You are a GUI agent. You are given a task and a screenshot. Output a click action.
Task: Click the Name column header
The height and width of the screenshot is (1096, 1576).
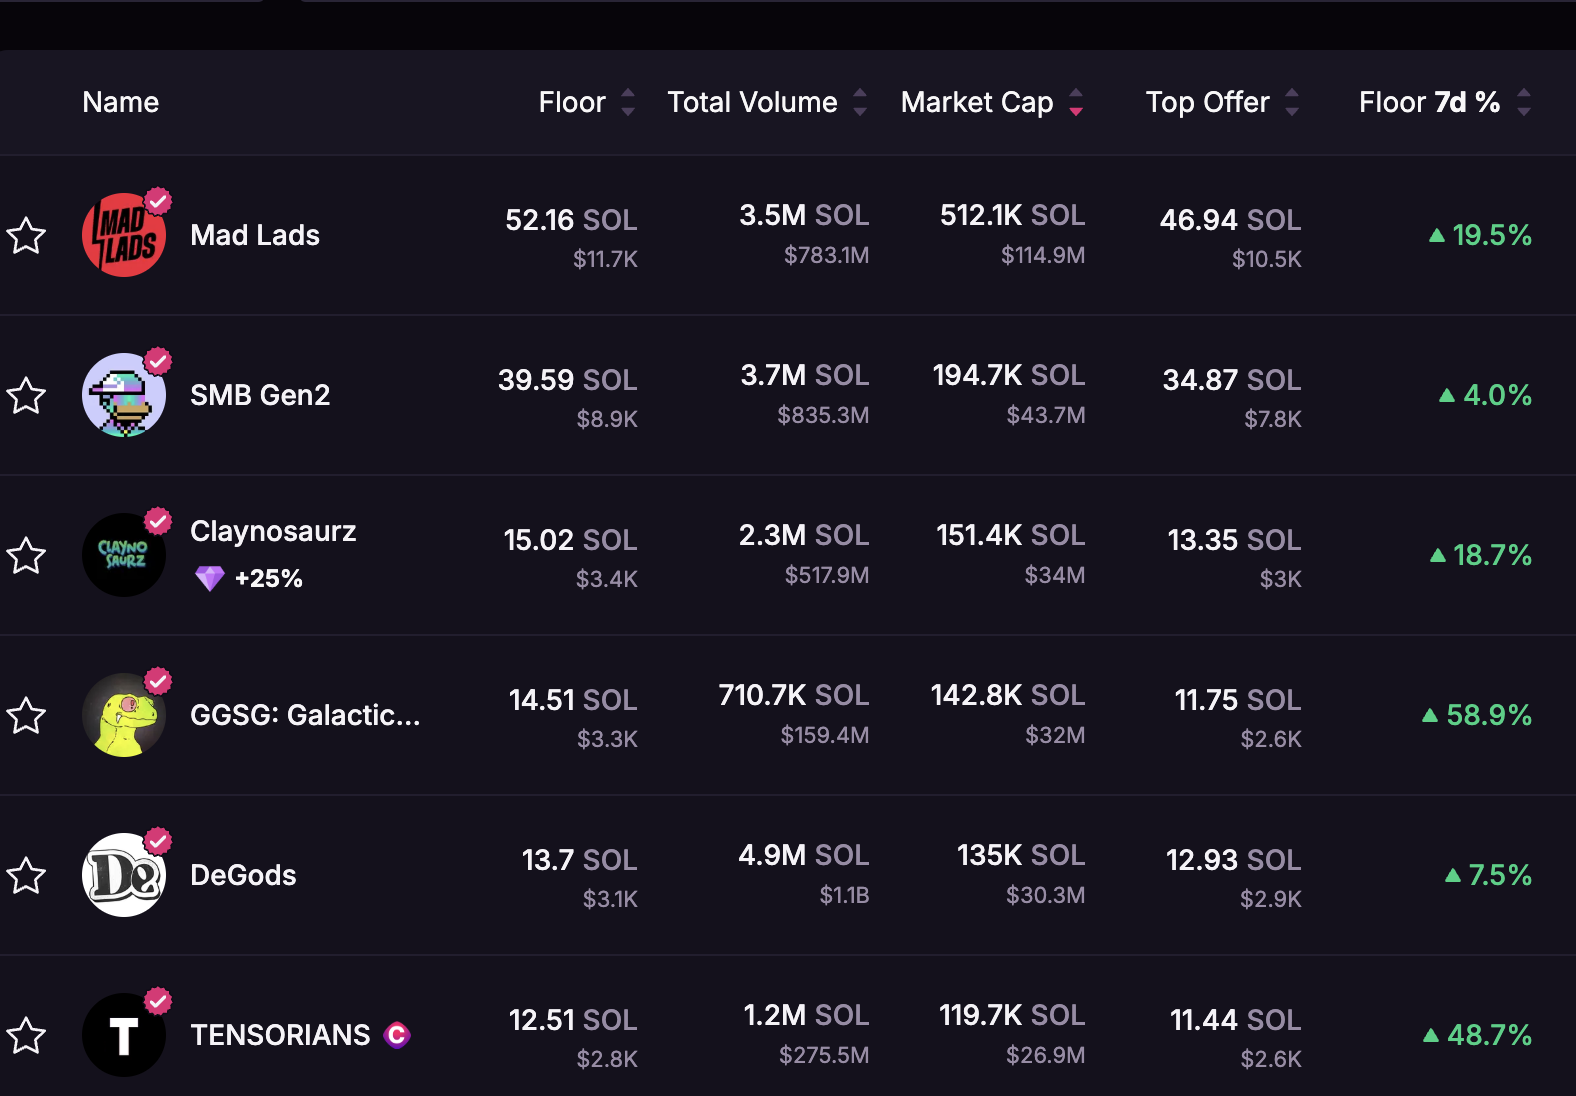[121, 102]
